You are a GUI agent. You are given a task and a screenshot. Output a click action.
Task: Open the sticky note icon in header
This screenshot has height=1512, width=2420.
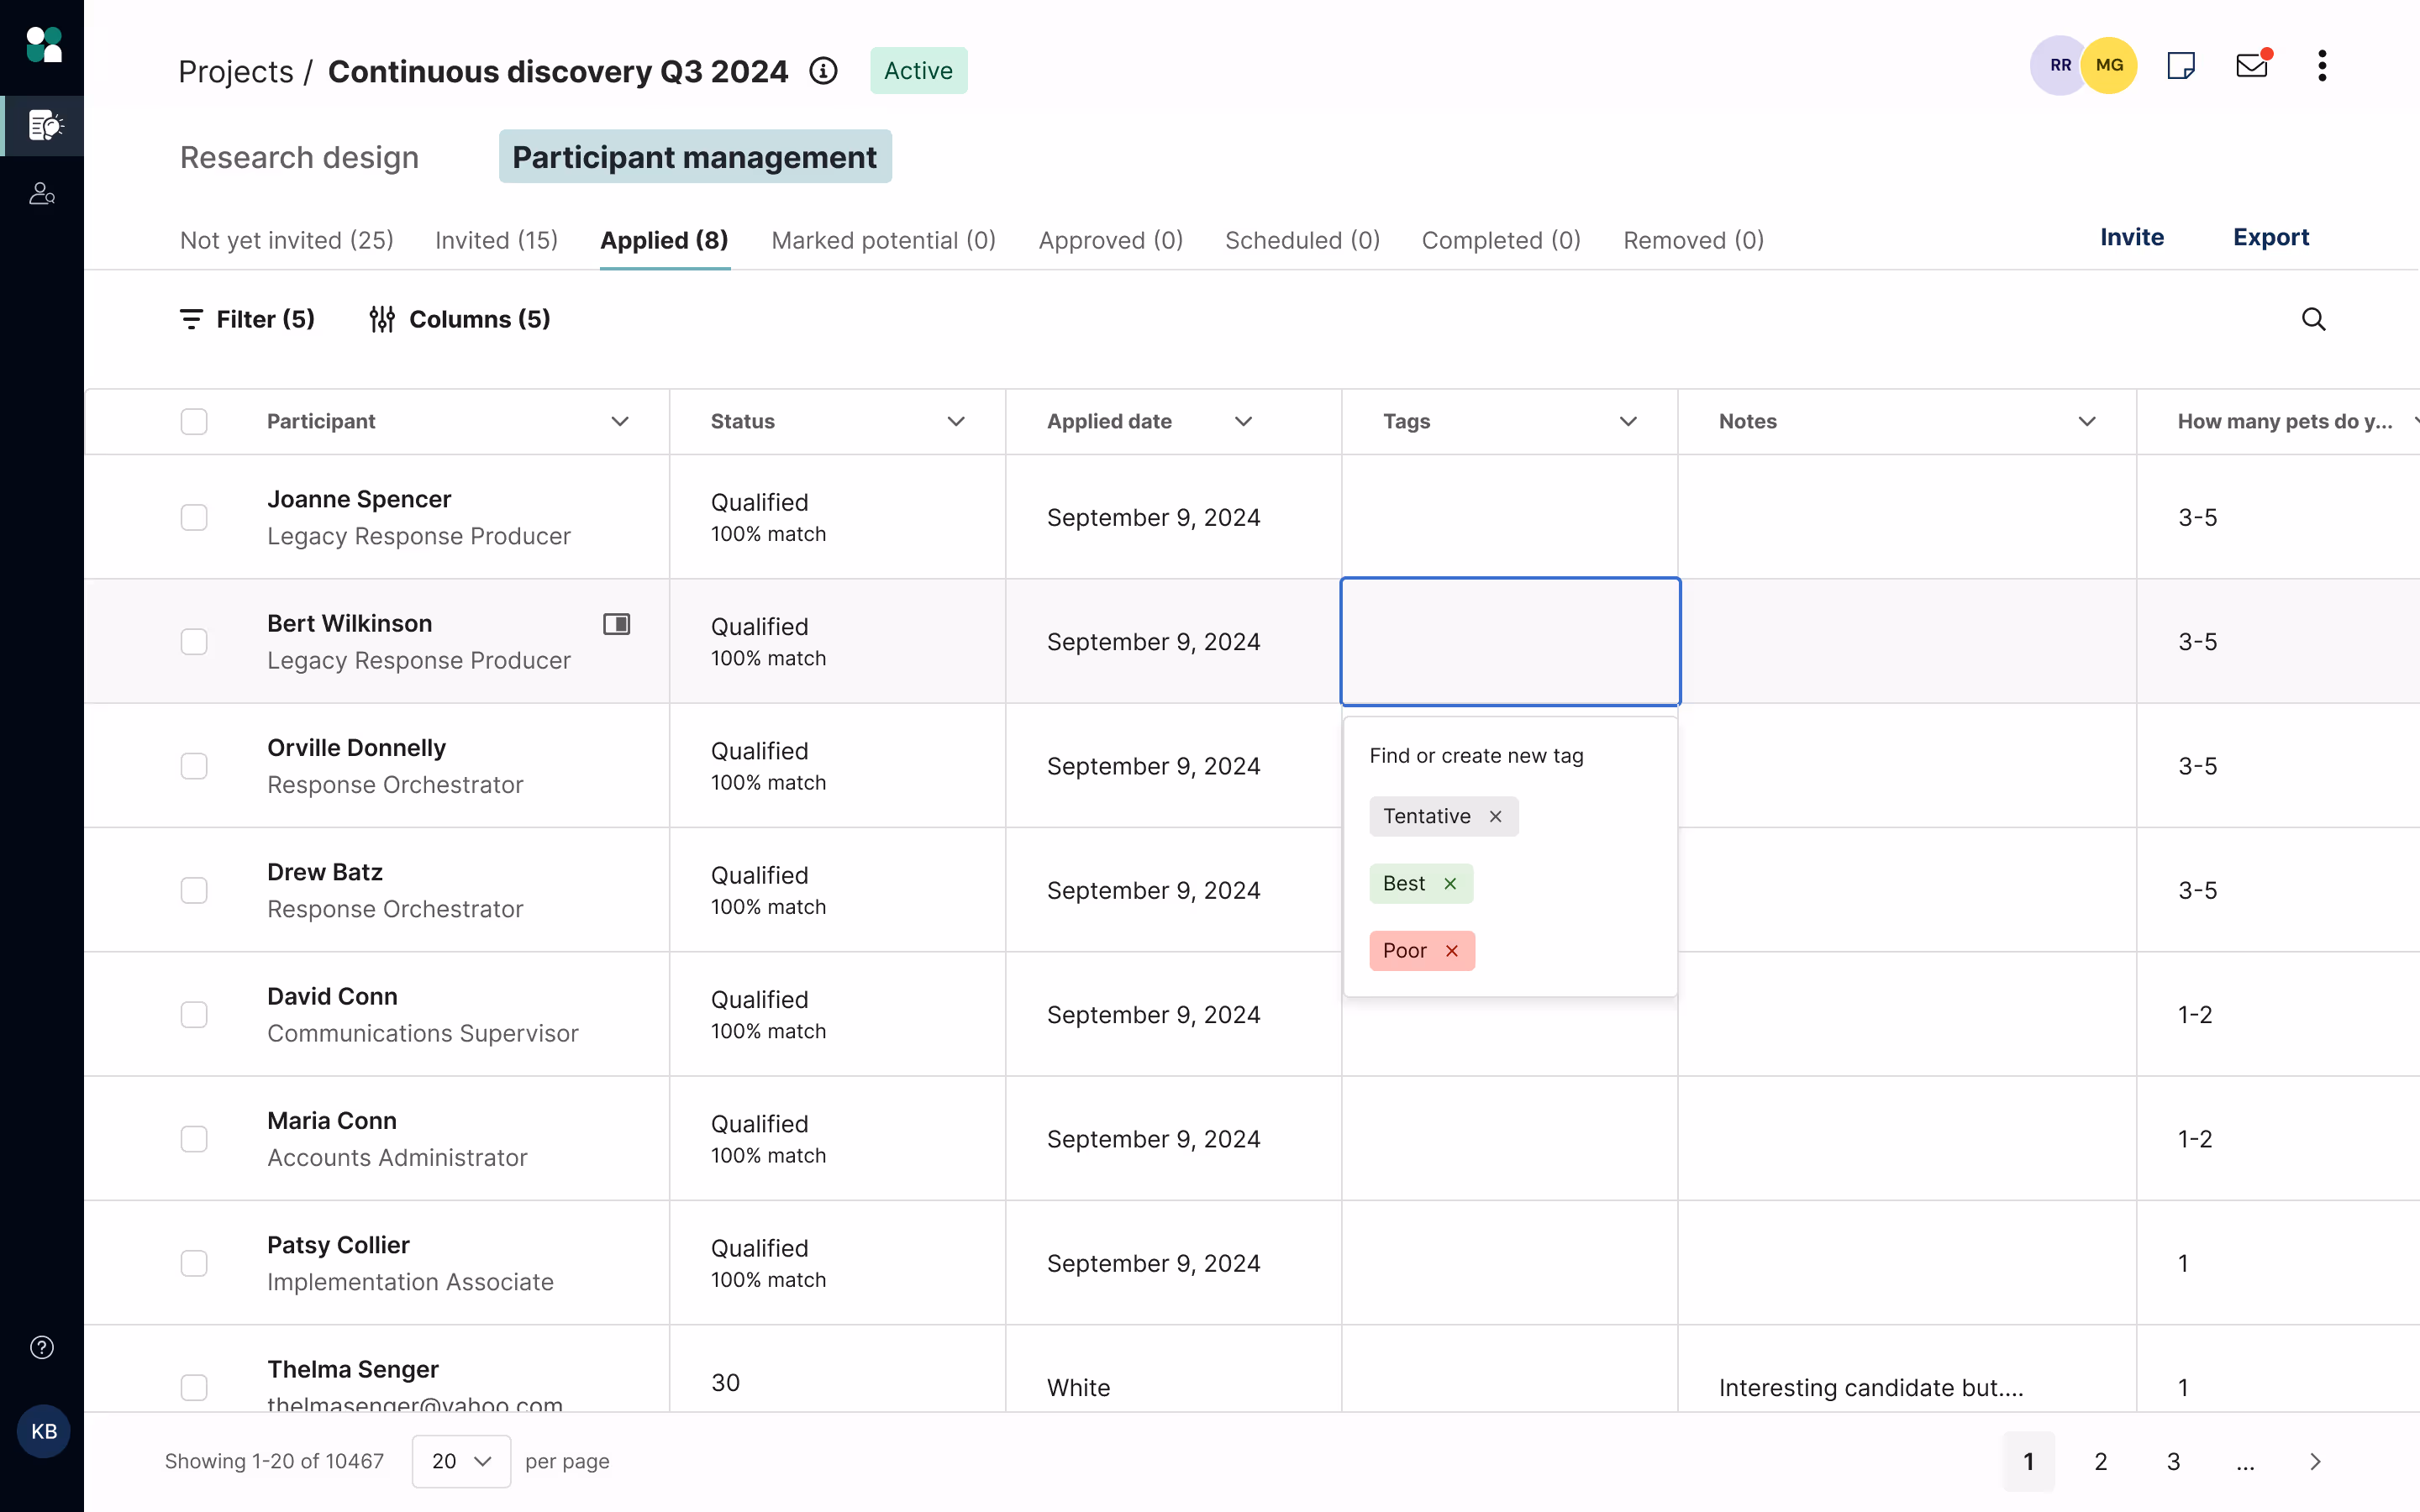[x=2180, y=66]
